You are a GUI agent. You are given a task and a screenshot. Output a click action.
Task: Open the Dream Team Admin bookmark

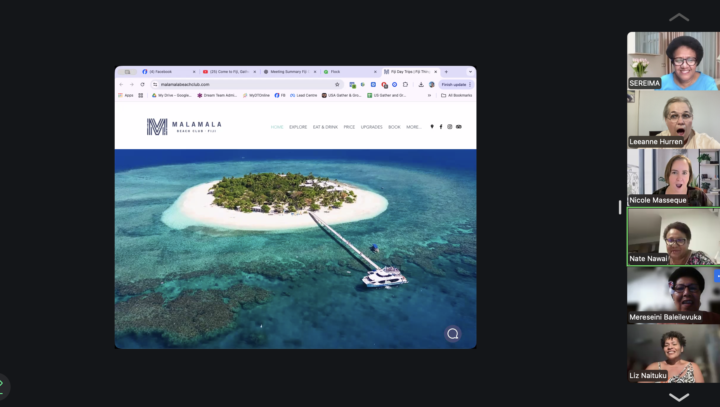217,96
